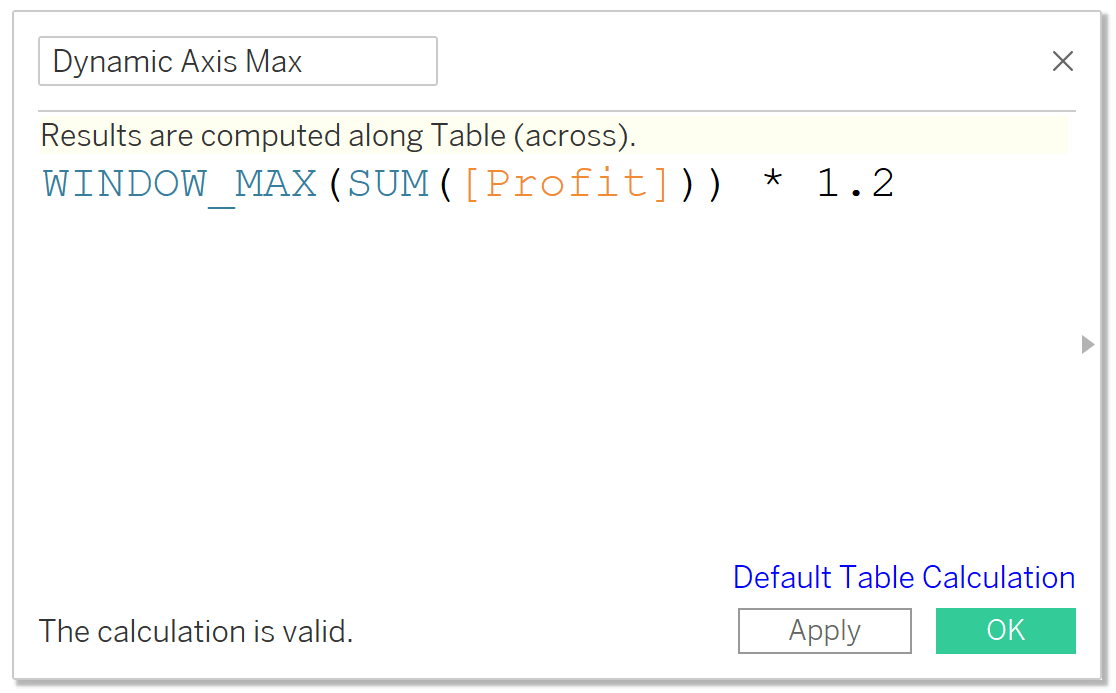Image resolution: width=1116 pixels, height=693 pixels.
Task: Click blank space right of name field
Action: (x=740, y=61)
